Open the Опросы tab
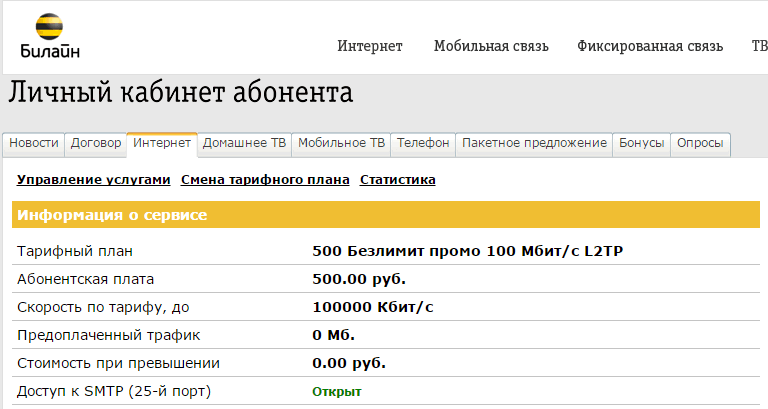Viewport: 768px width, 409px height. (x=700, y=144)
